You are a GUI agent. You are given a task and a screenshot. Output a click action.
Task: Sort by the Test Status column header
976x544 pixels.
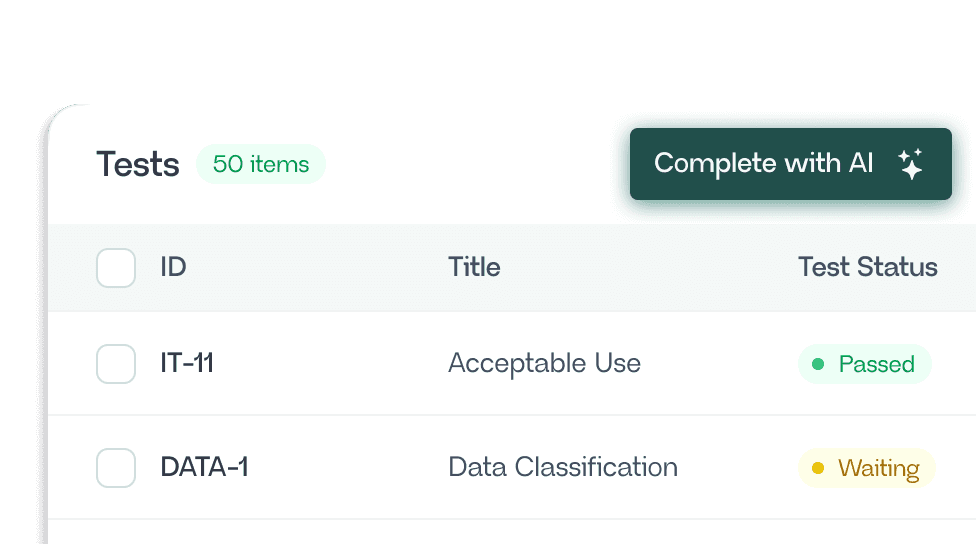[x=868, y=267]
